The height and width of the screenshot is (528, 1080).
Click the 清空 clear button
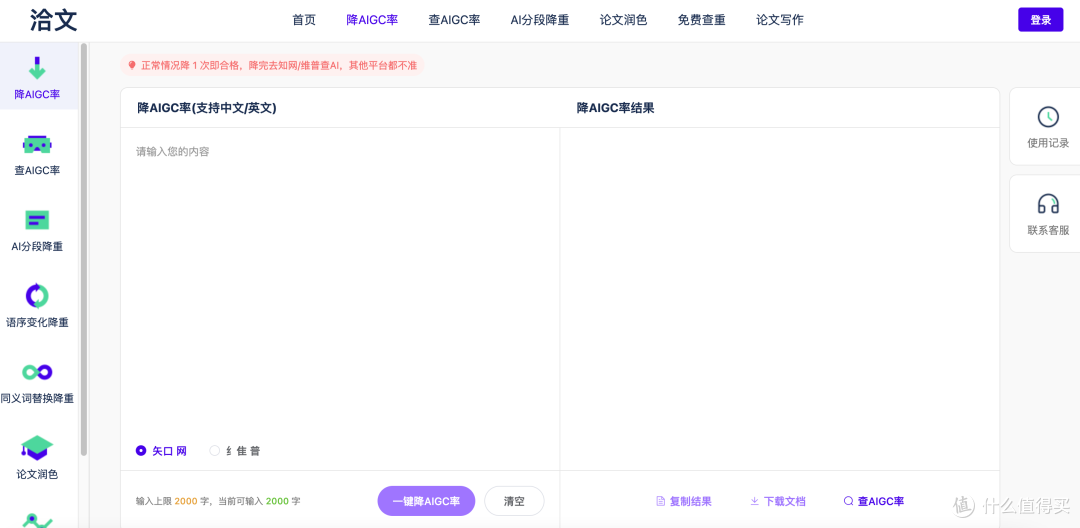[514, 501]
